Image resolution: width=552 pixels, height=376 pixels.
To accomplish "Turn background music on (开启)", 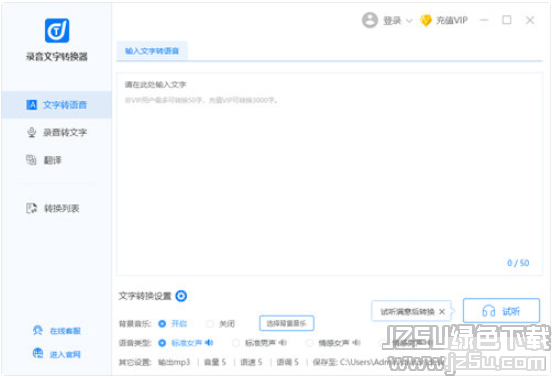I will pyautogui.click(x=162, y=324).
